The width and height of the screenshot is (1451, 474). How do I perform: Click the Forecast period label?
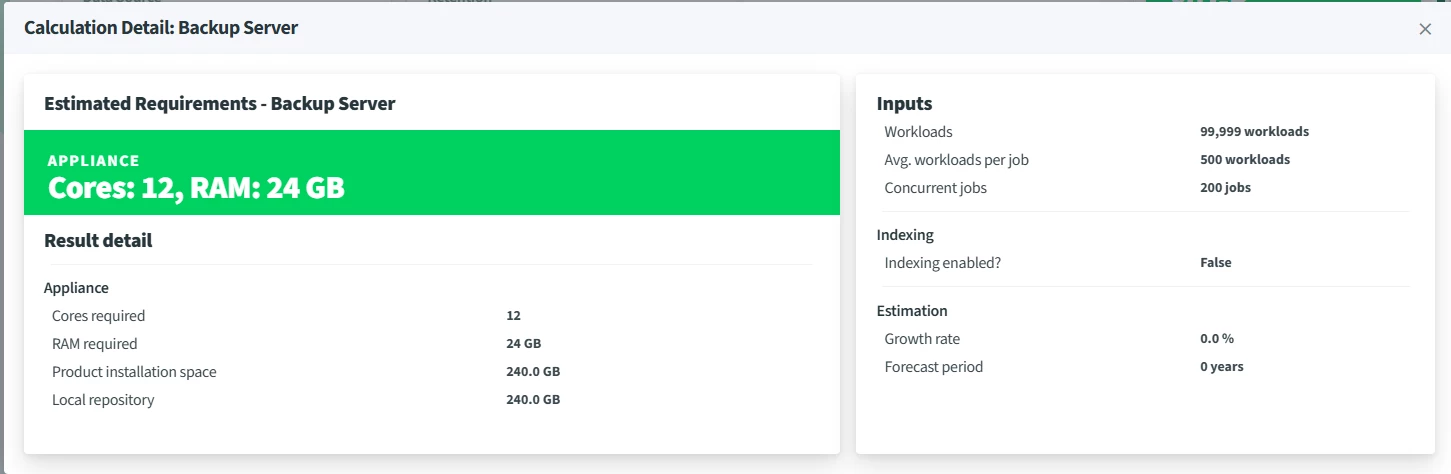[x=933, y=367]
